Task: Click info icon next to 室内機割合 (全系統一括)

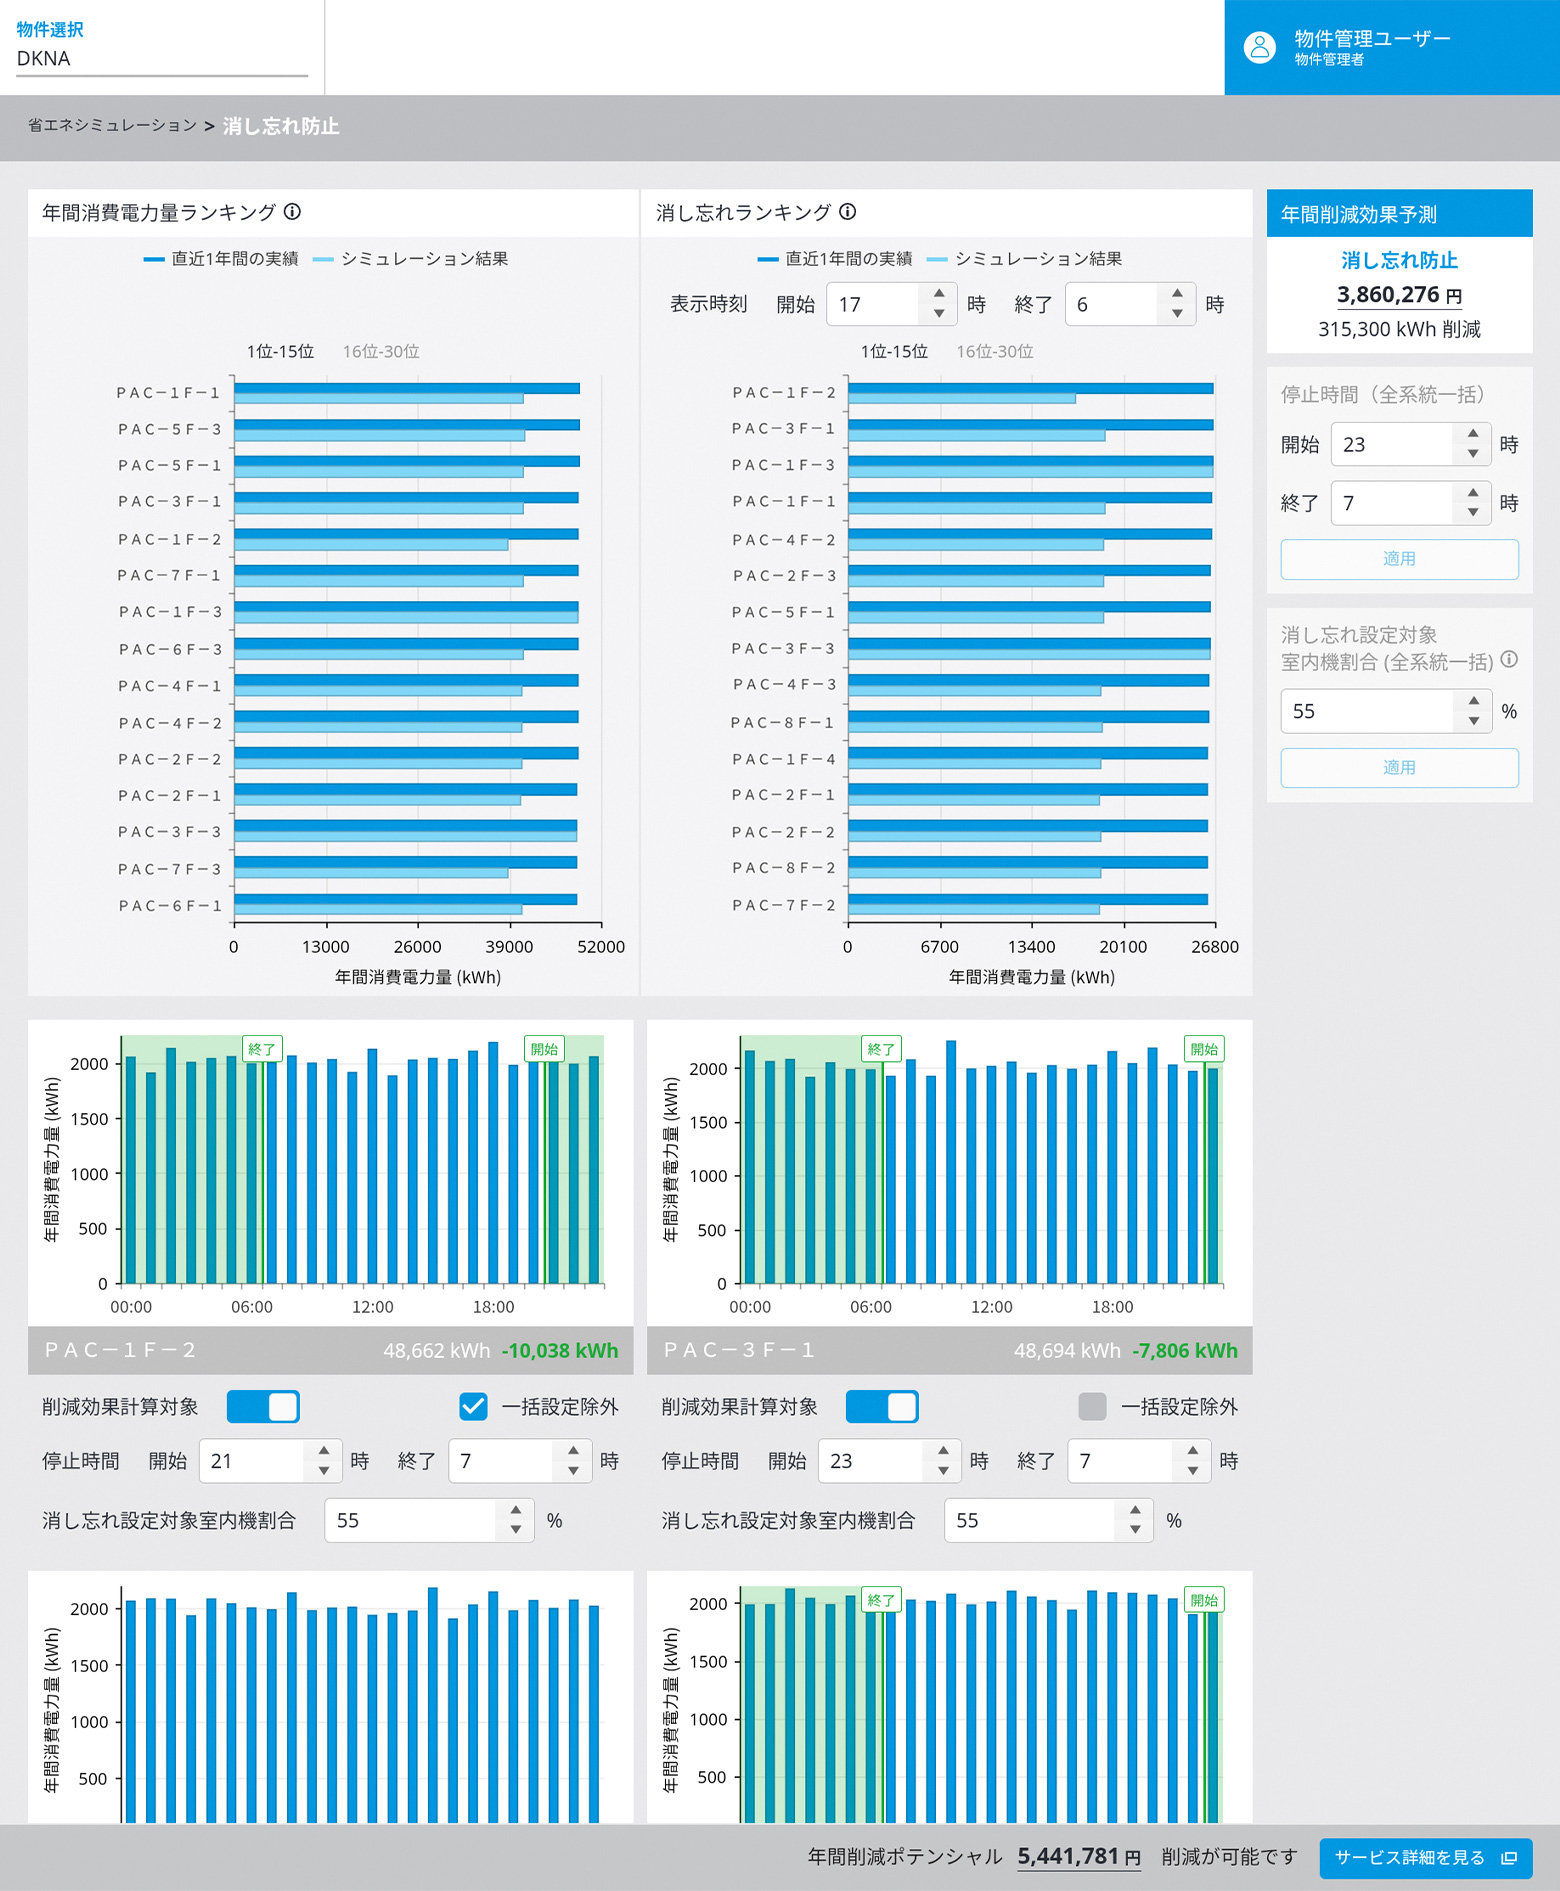Action: point(1509,660)
